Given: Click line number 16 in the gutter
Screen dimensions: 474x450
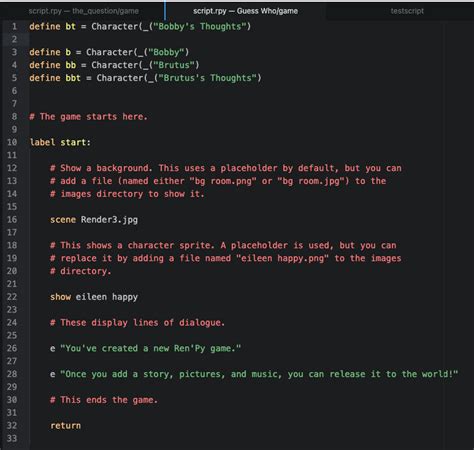Looking at the screenshot, I should (x=12, y=220).
